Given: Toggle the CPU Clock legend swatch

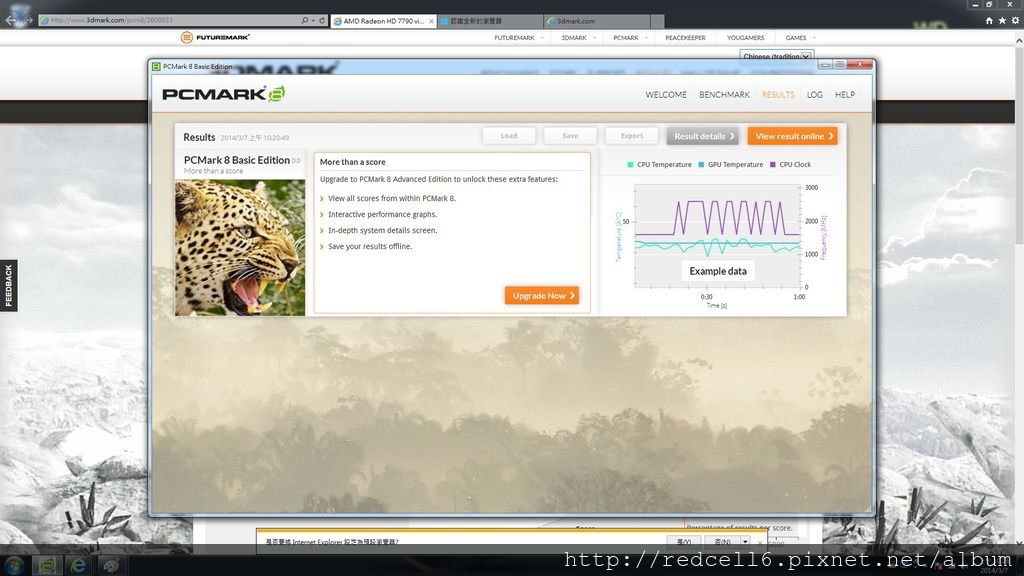Looking at the screenshot, I should click(773, 165).
